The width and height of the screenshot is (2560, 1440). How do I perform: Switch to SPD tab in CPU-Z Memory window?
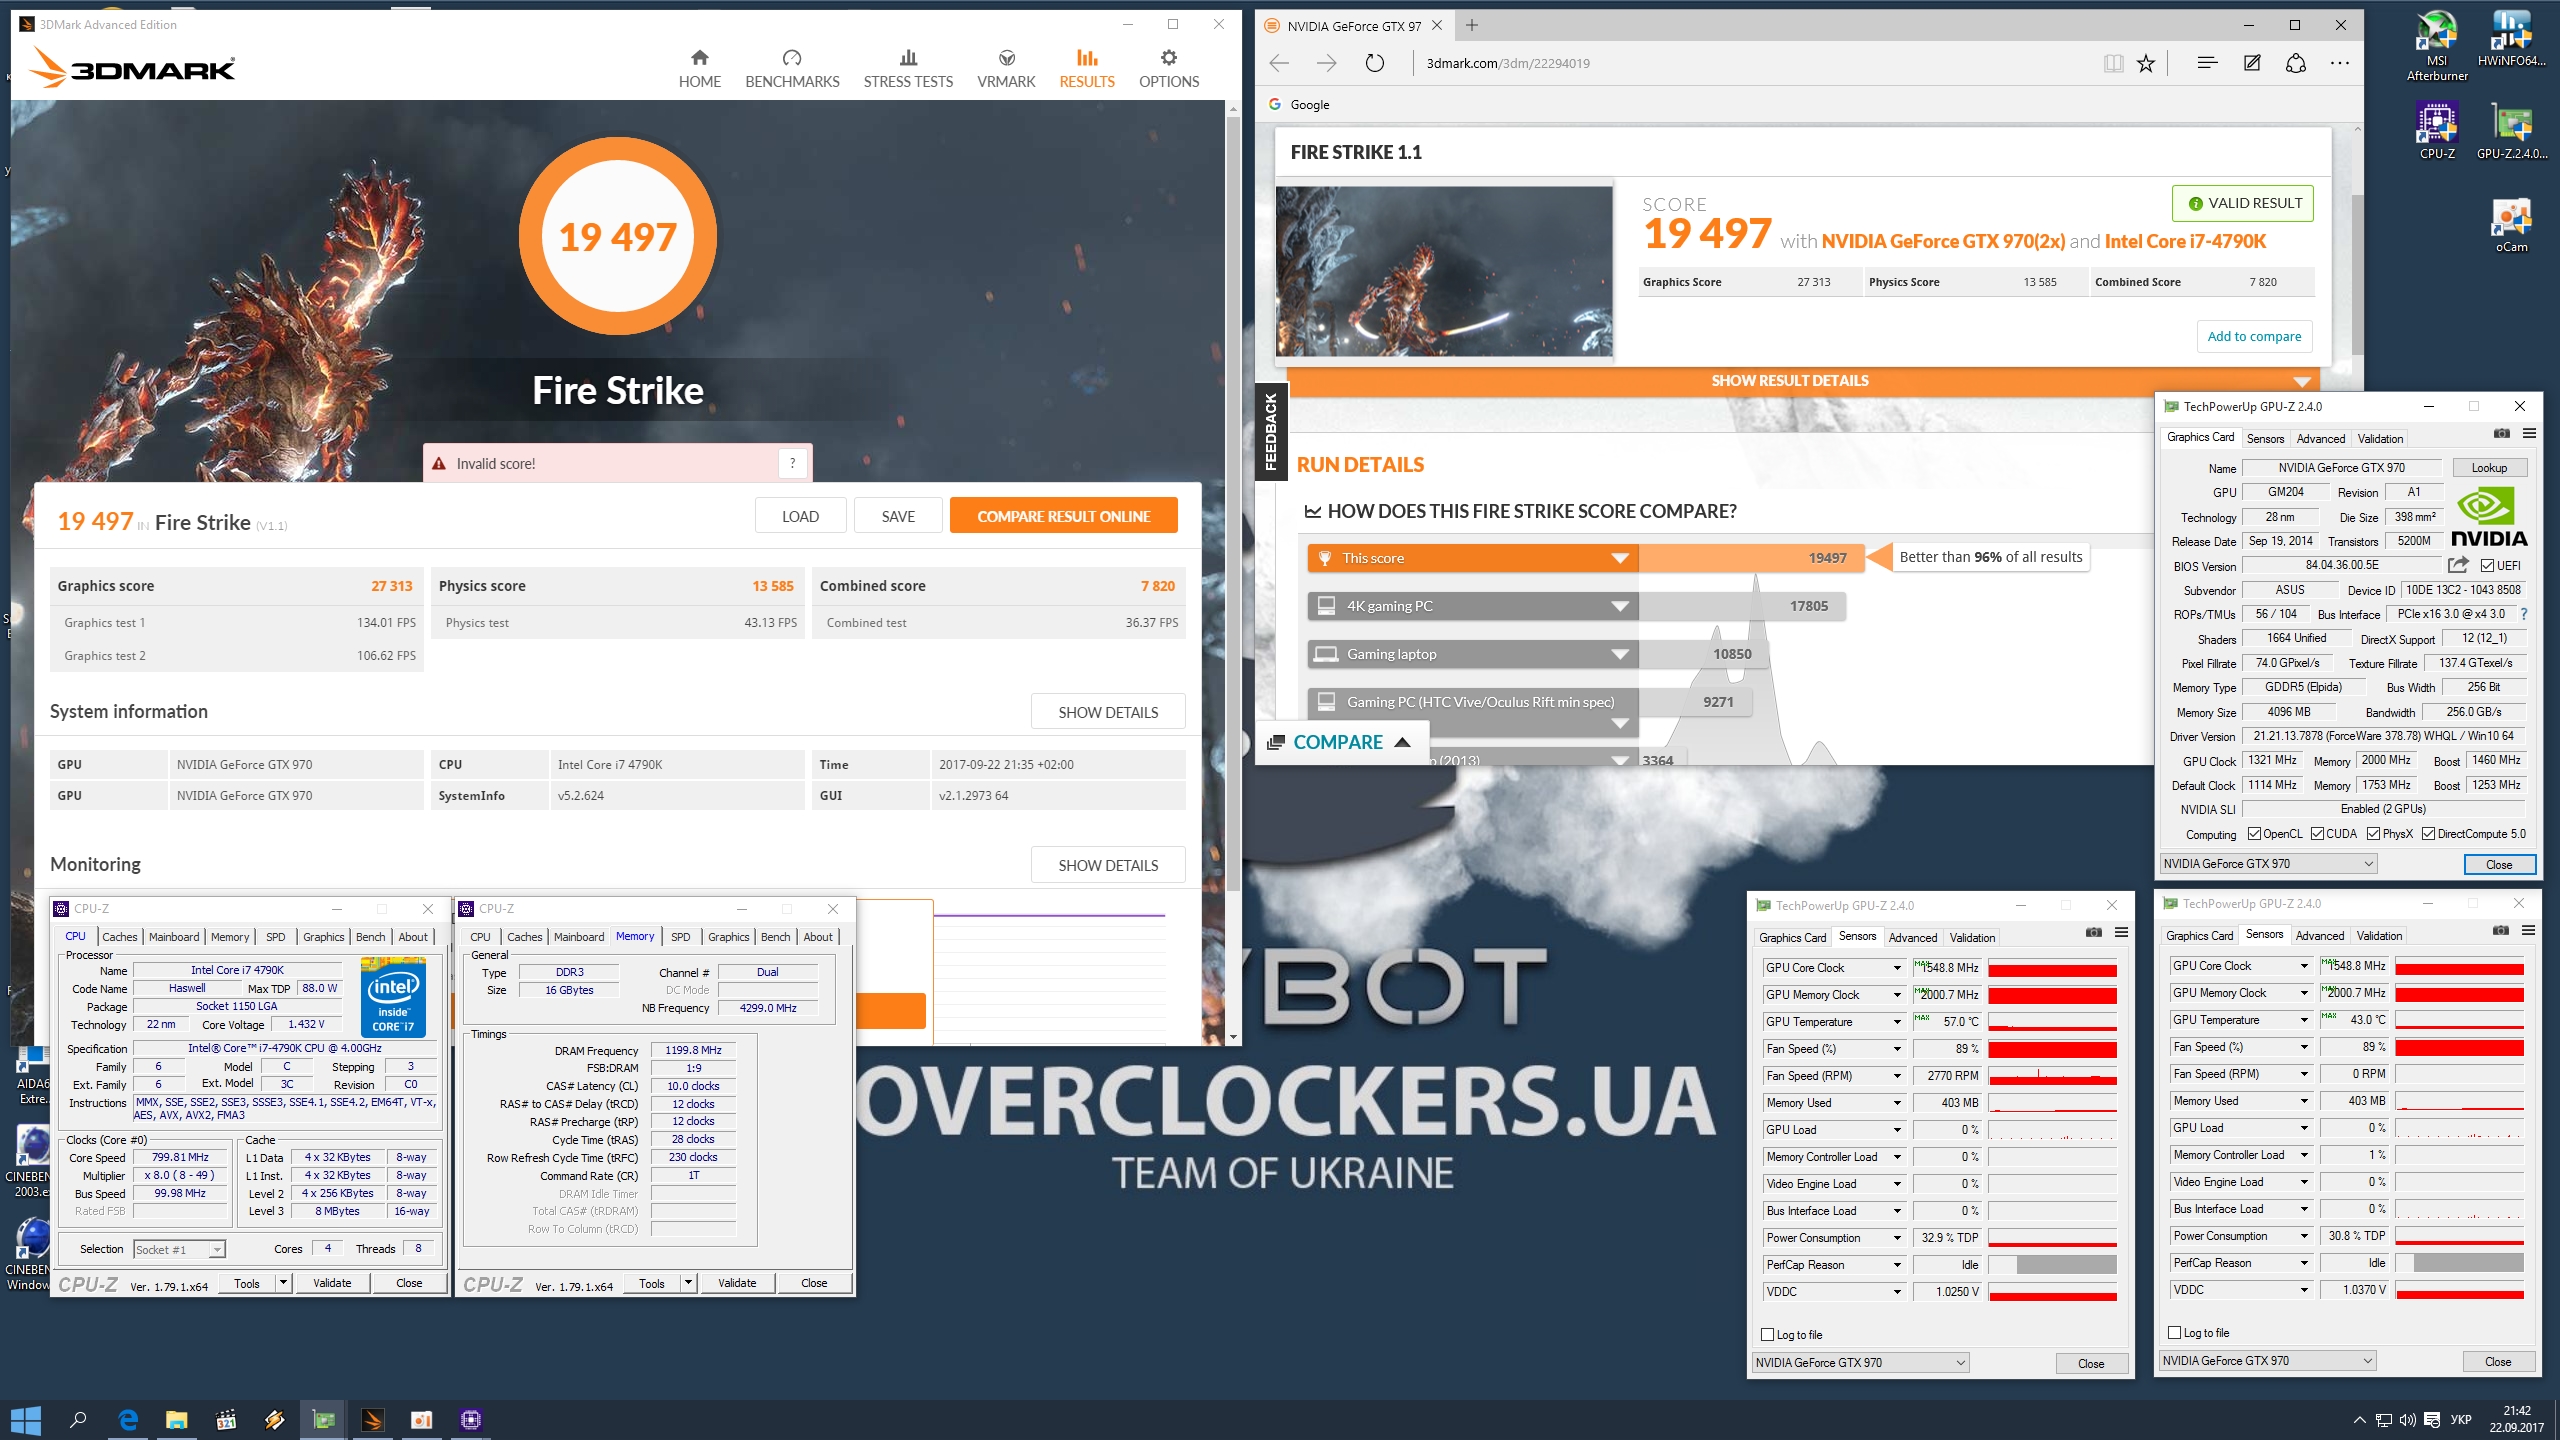click(680, 936)
